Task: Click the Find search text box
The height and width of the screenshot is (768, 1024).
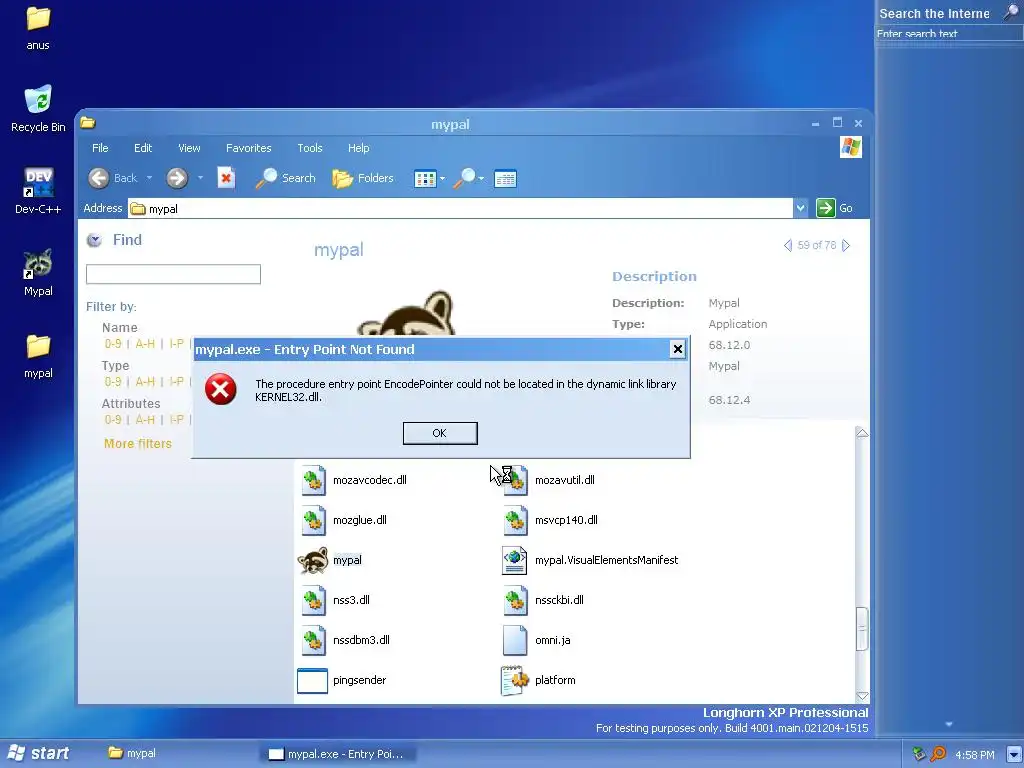Action: tap(173, 274)
